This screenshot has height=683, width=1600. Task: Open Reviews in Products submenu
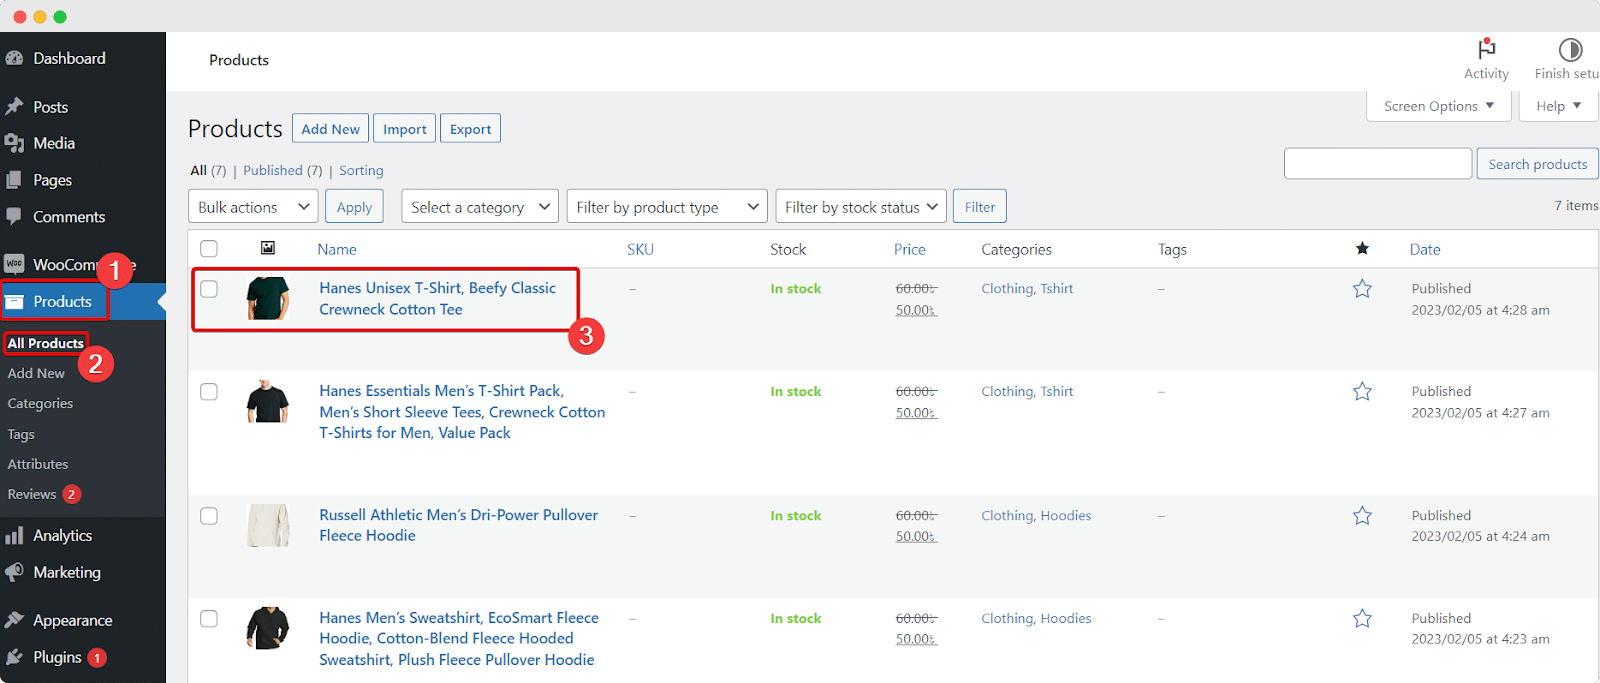click(x=32, y=494)
